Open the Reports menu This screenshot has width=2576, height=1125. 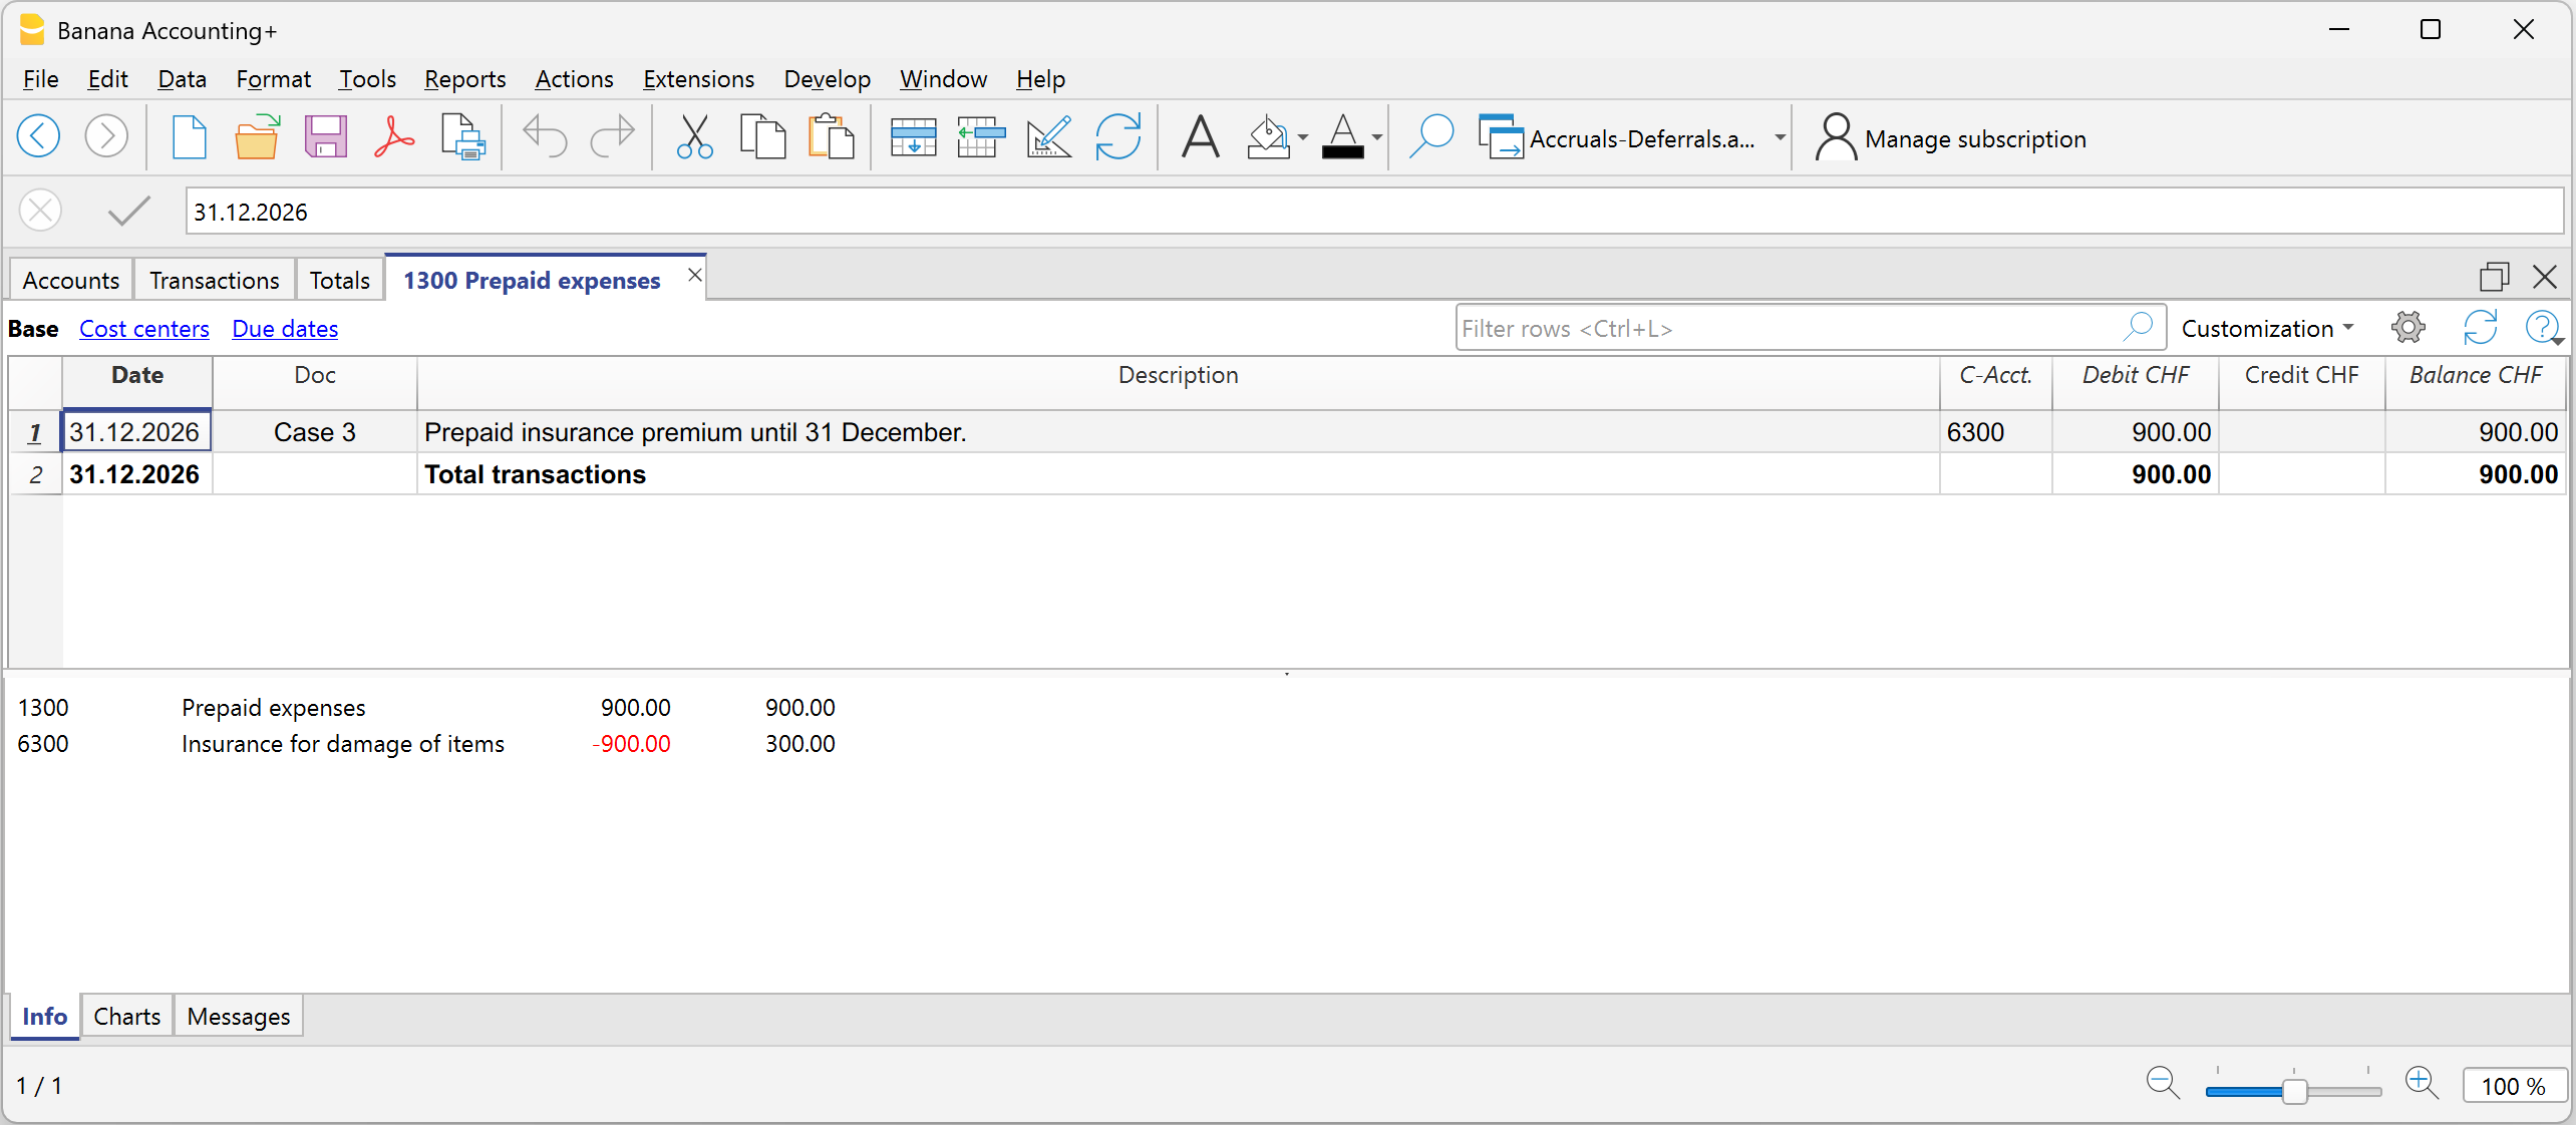click(x=464, y=79)
